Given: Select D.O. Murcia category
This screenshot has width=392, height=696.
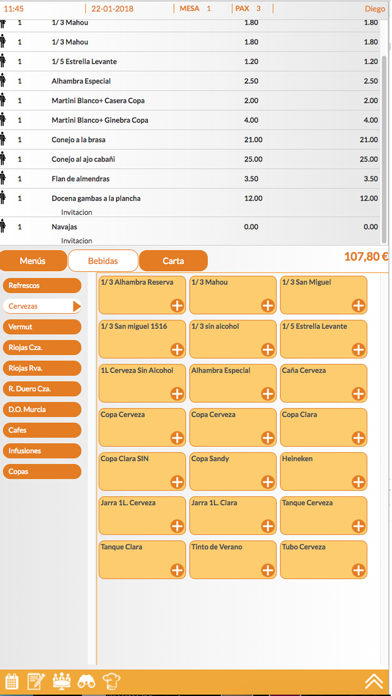Looking at the screenshot, I should point(42,409).
